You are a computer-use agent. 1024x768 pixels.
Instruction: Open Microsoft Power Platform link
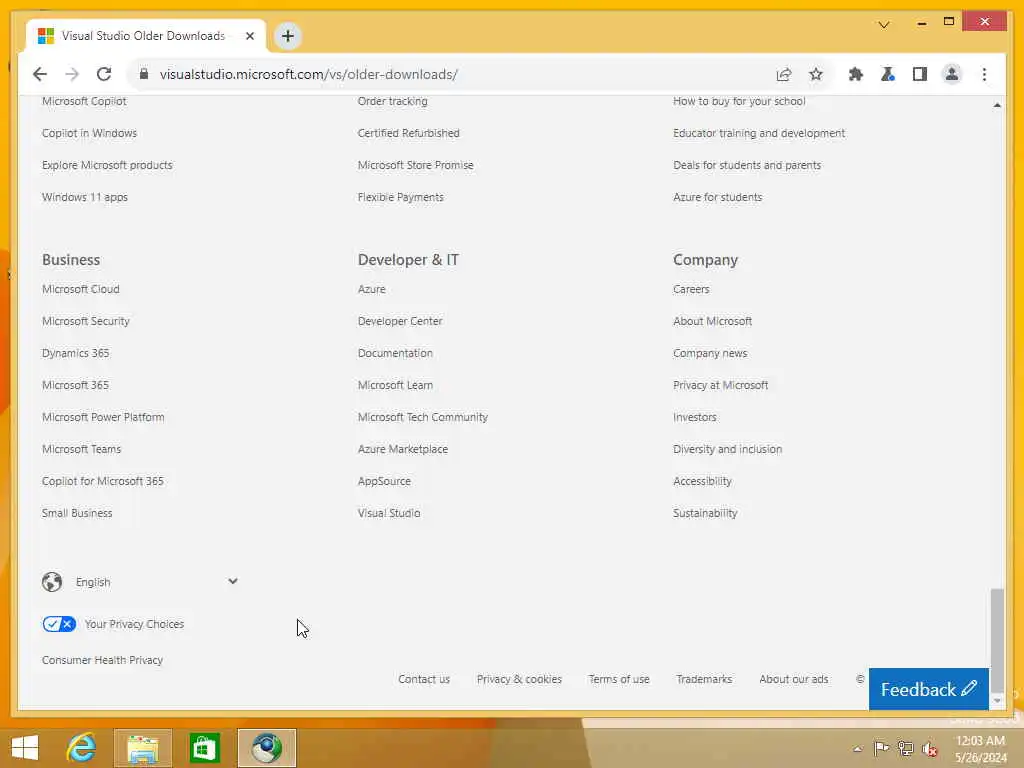click(x=103, y=417)
